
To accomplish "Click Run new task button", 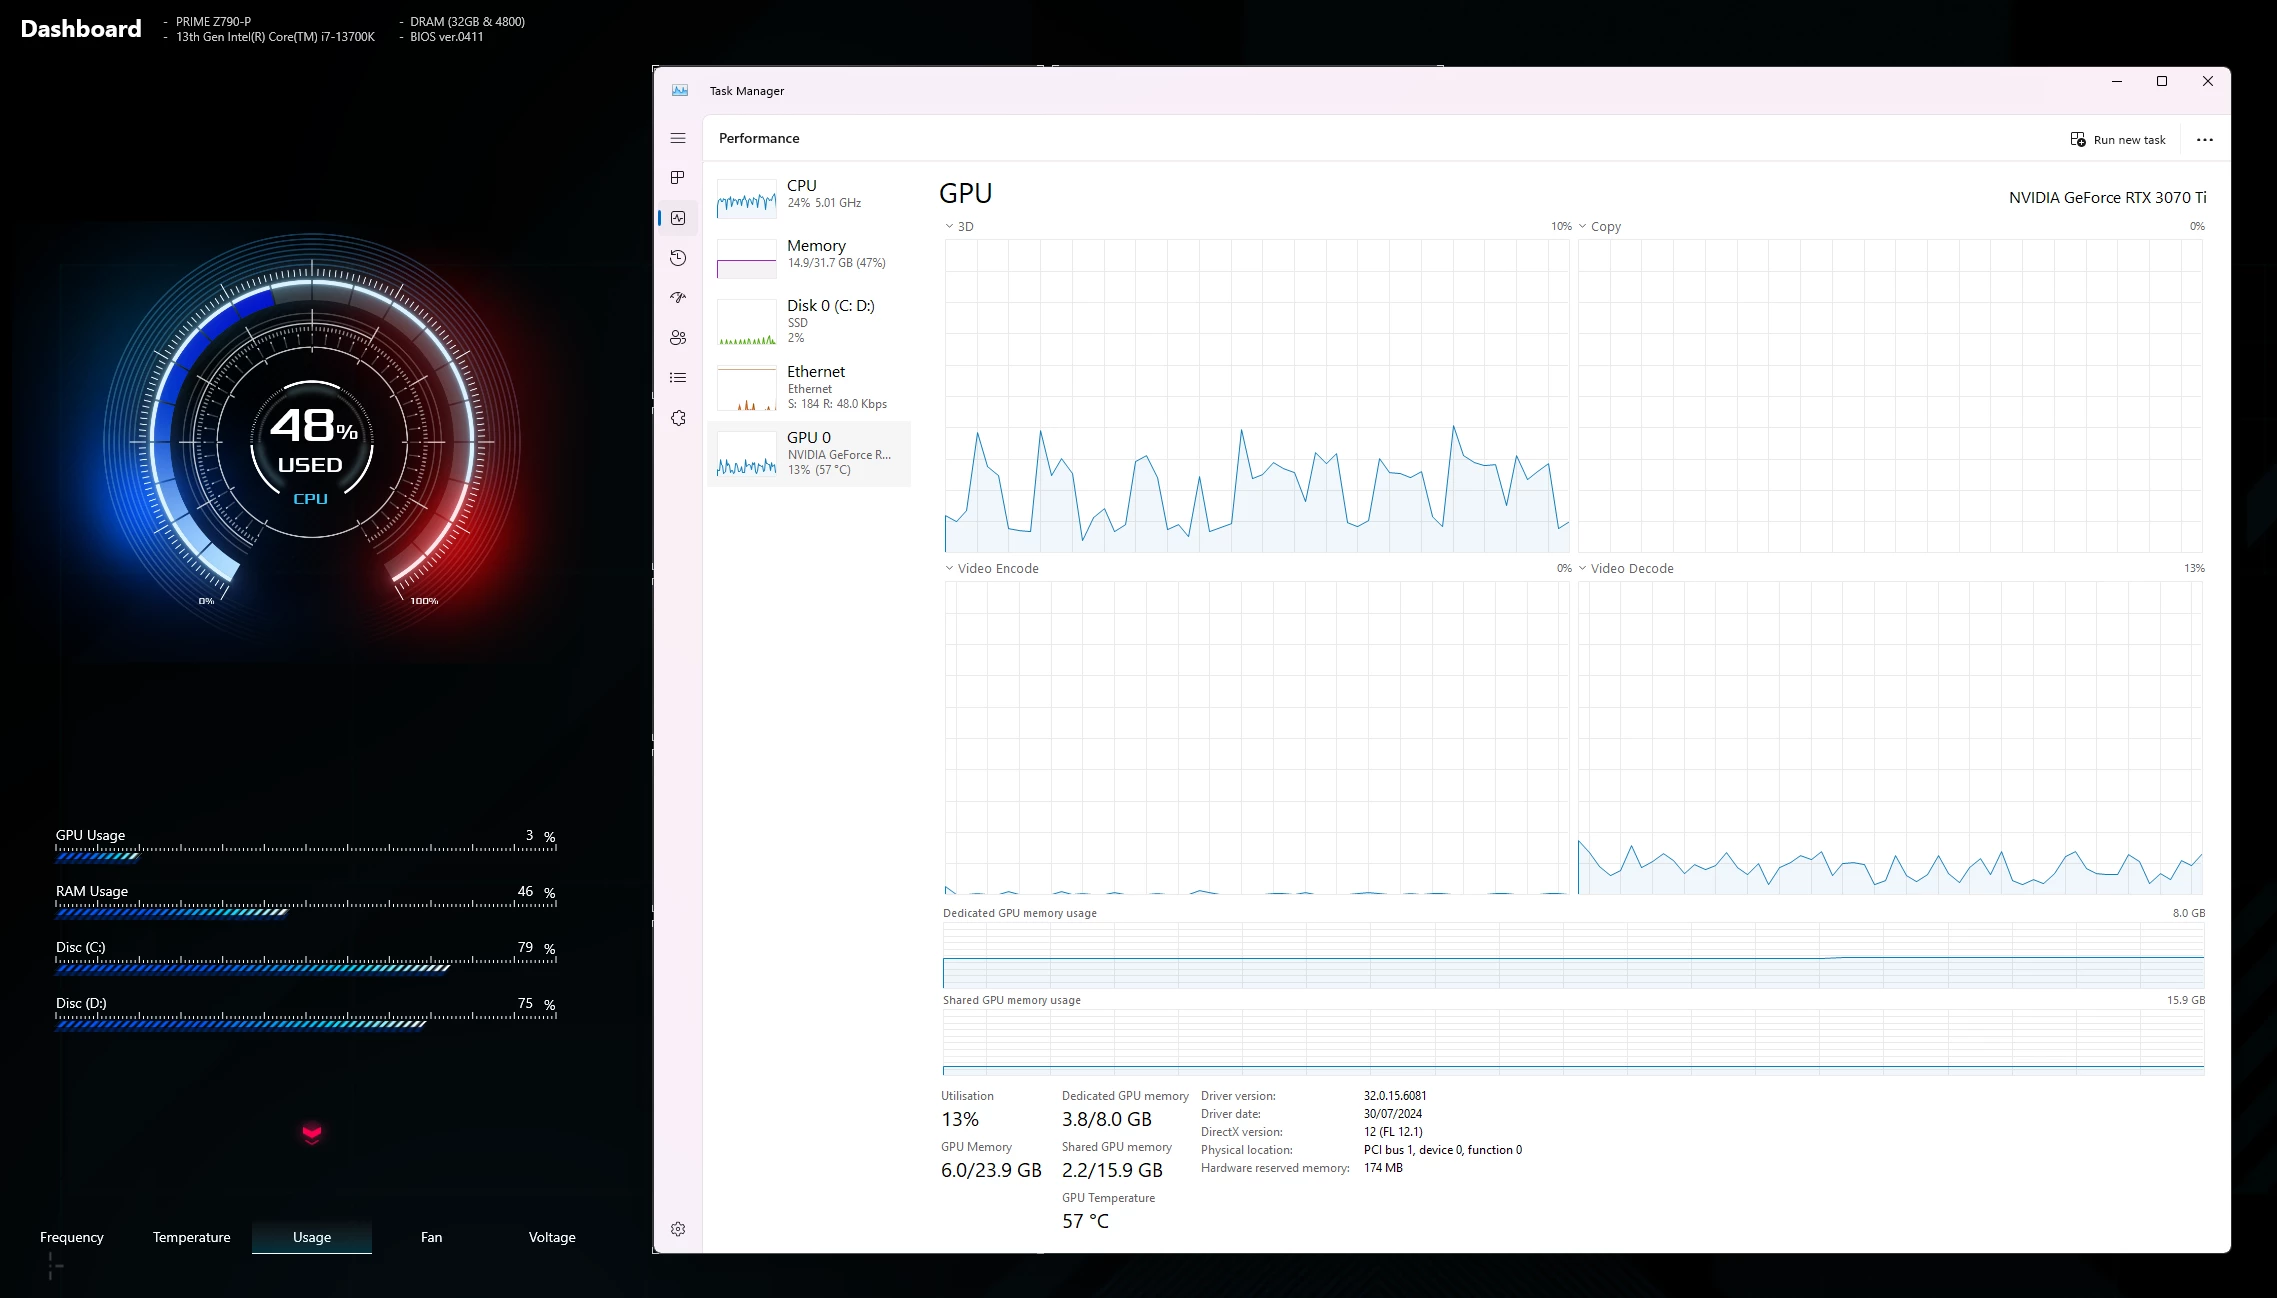I will click(2117, 140).
